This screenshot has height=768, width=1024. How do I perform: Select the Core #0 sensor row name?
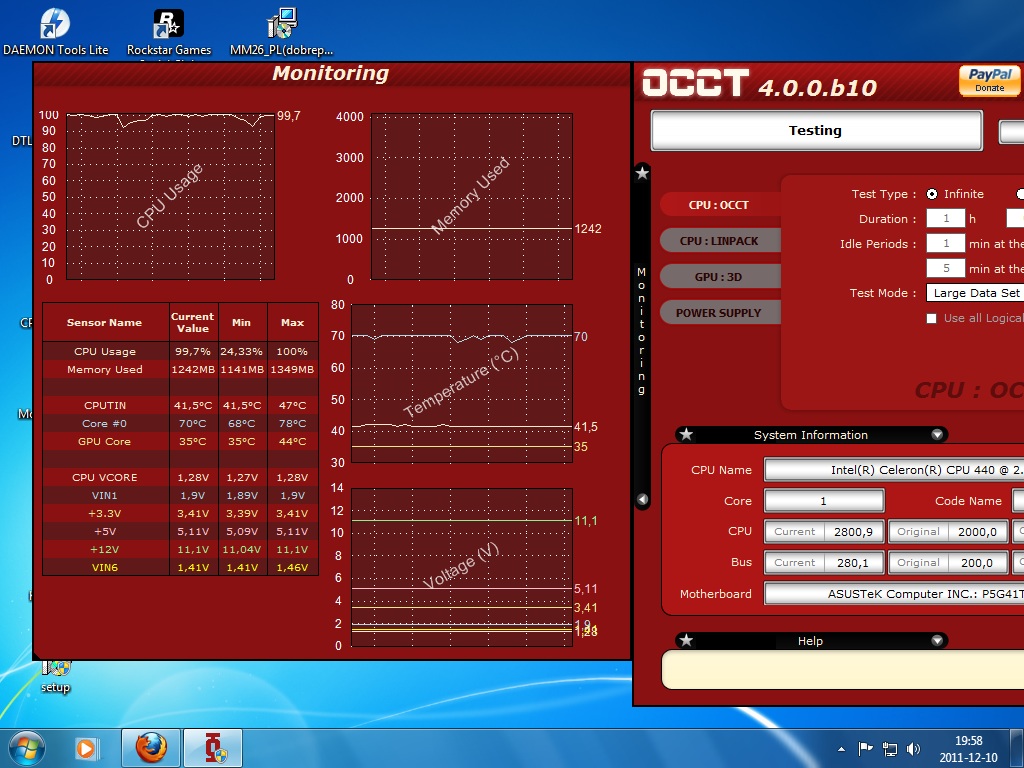[x=105, y=423]
